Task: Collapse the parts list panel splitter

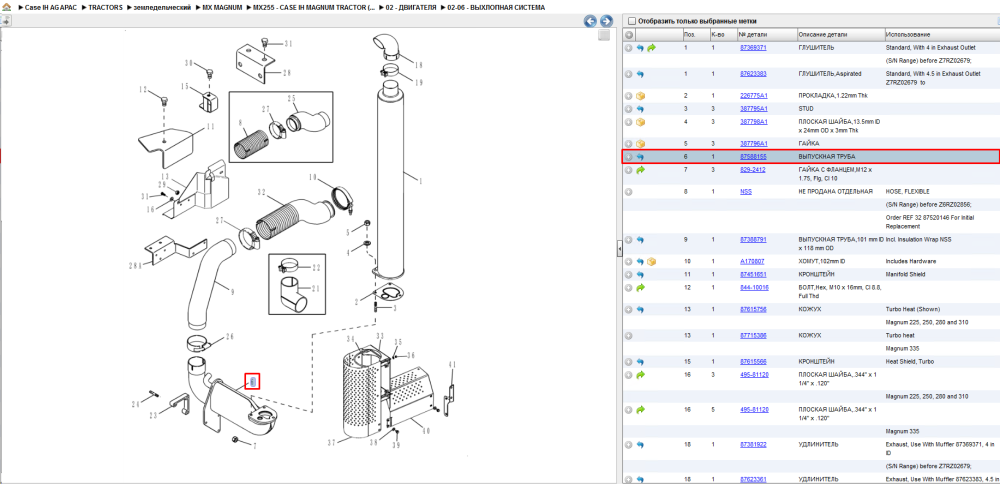Action: click(619, 249)
